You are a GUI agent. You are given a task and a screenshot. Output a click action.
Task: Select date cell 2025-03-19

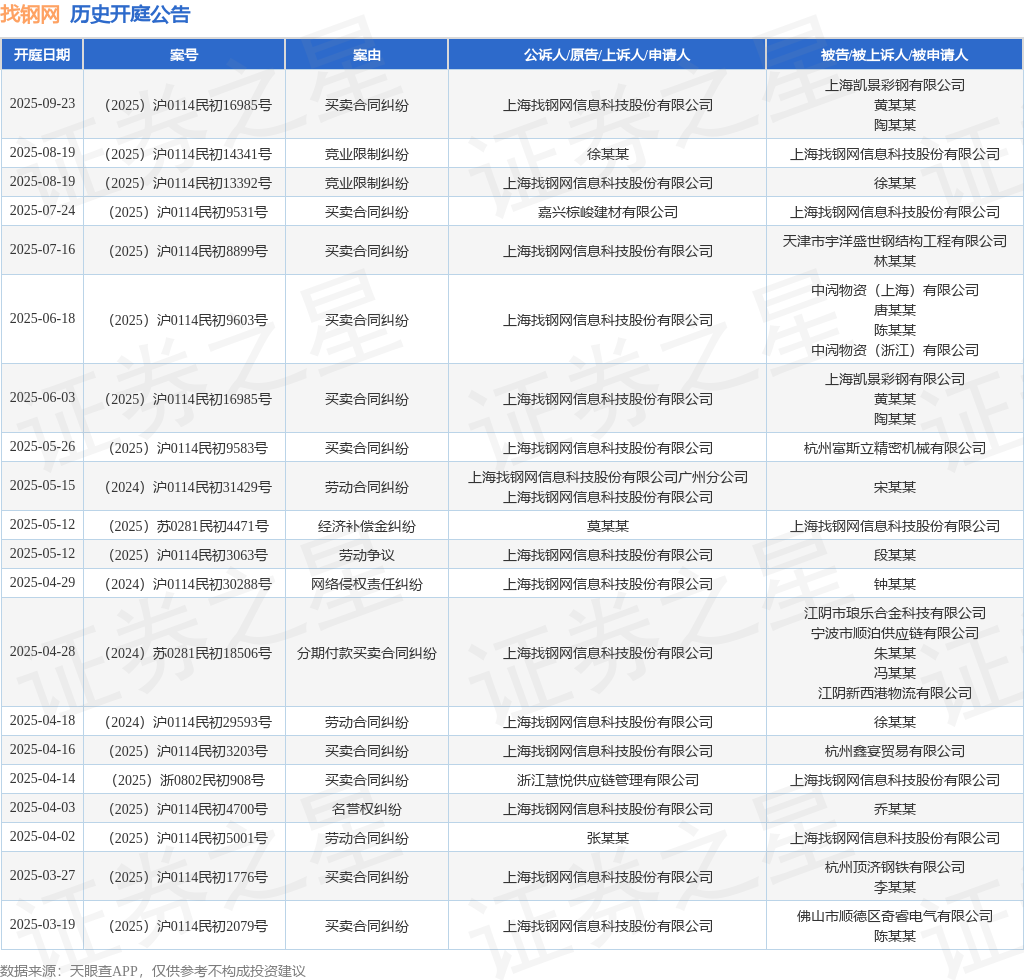[x=42, y=925]
